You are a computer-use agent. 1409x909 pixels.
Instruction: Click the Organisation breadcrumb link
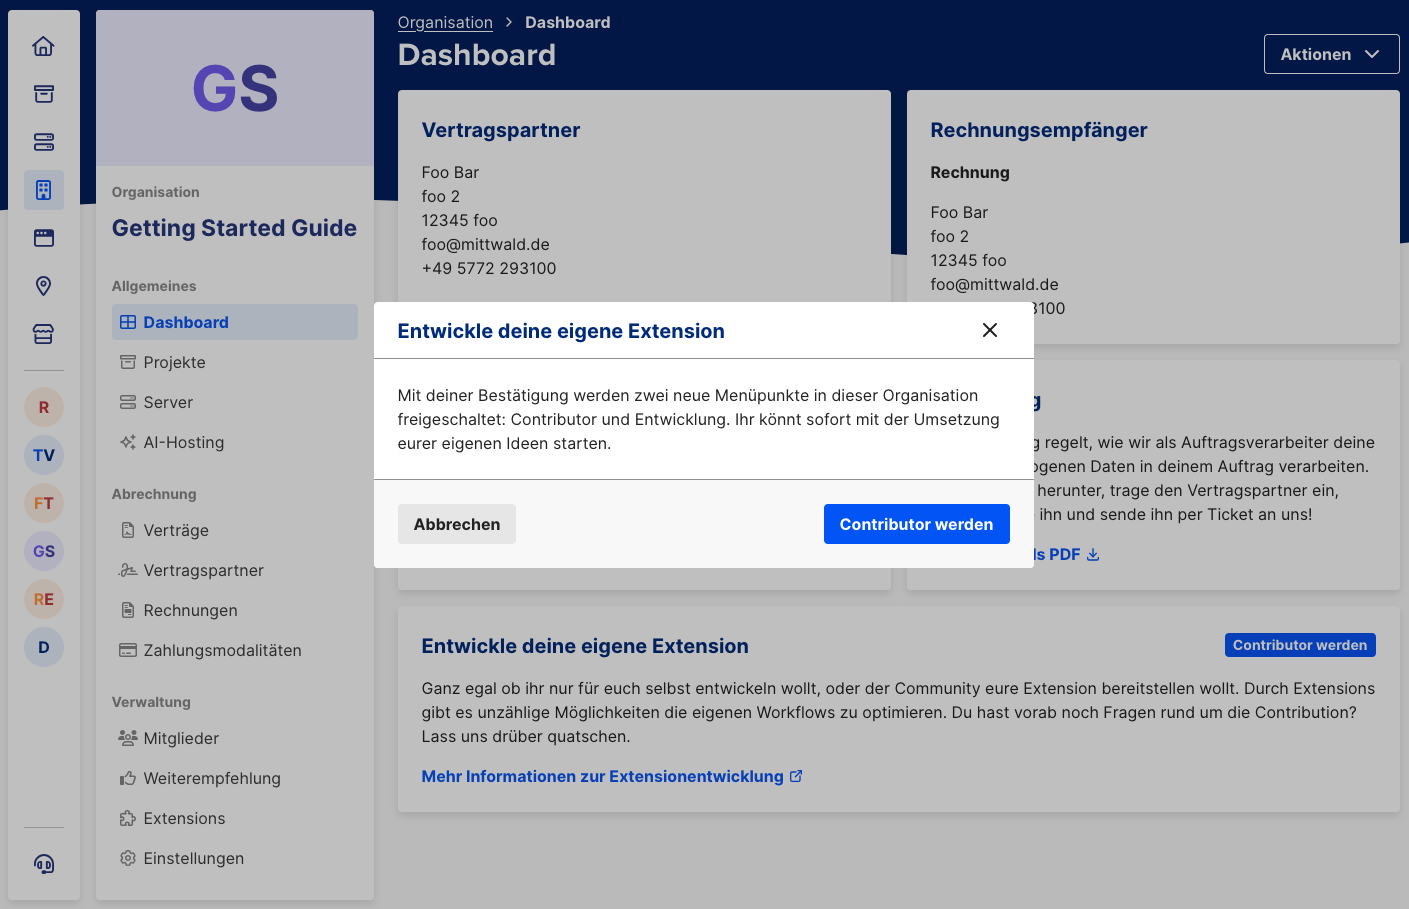click(x=445, y=22)
